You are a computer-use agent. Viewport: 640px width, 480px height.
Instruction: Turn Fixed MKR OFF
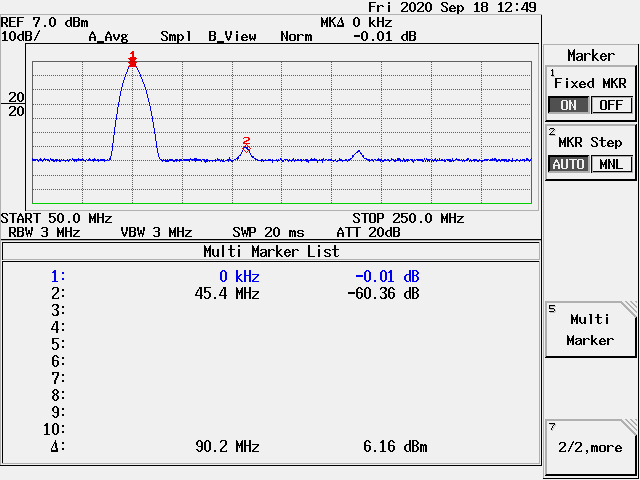(611, 105)
